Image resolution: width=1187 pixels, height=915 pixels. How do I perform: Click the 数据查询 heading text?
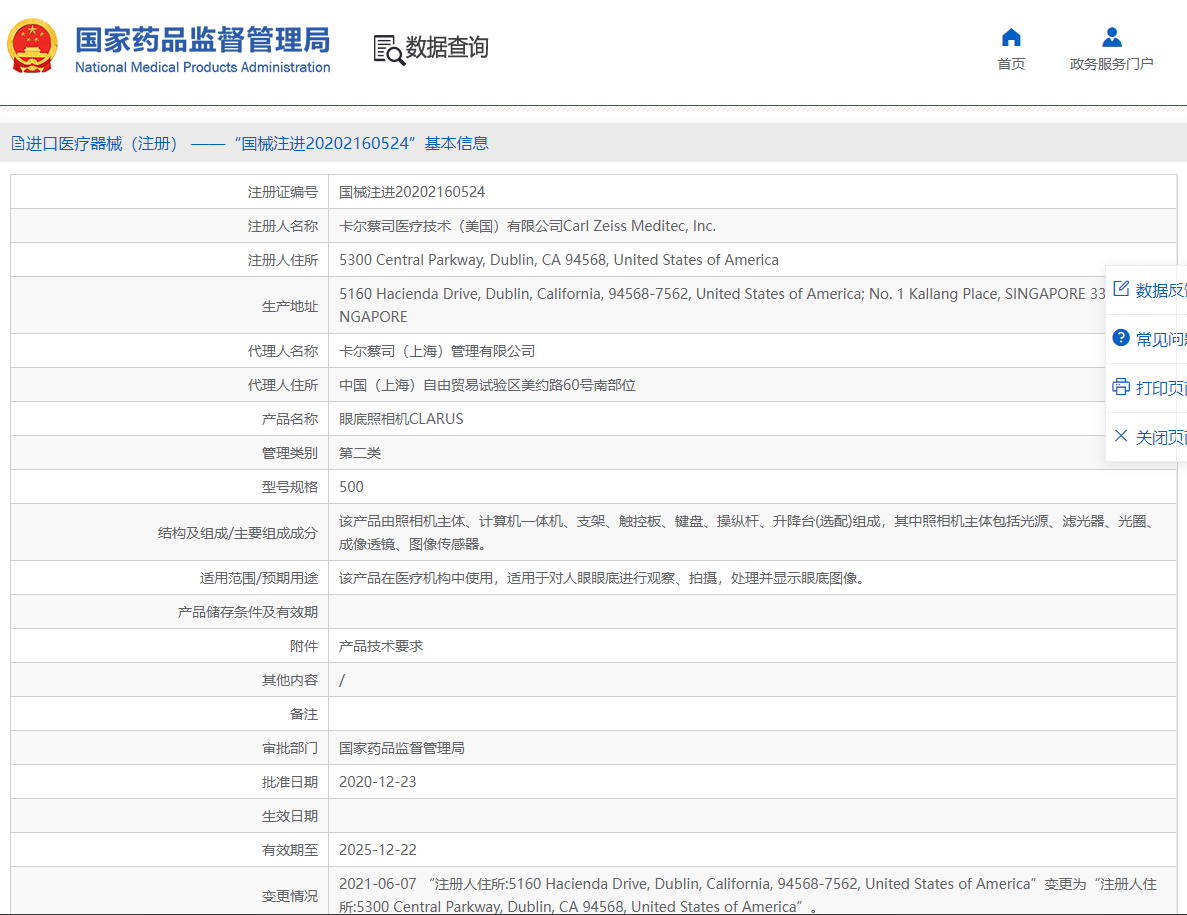click(x=447, y=47)
